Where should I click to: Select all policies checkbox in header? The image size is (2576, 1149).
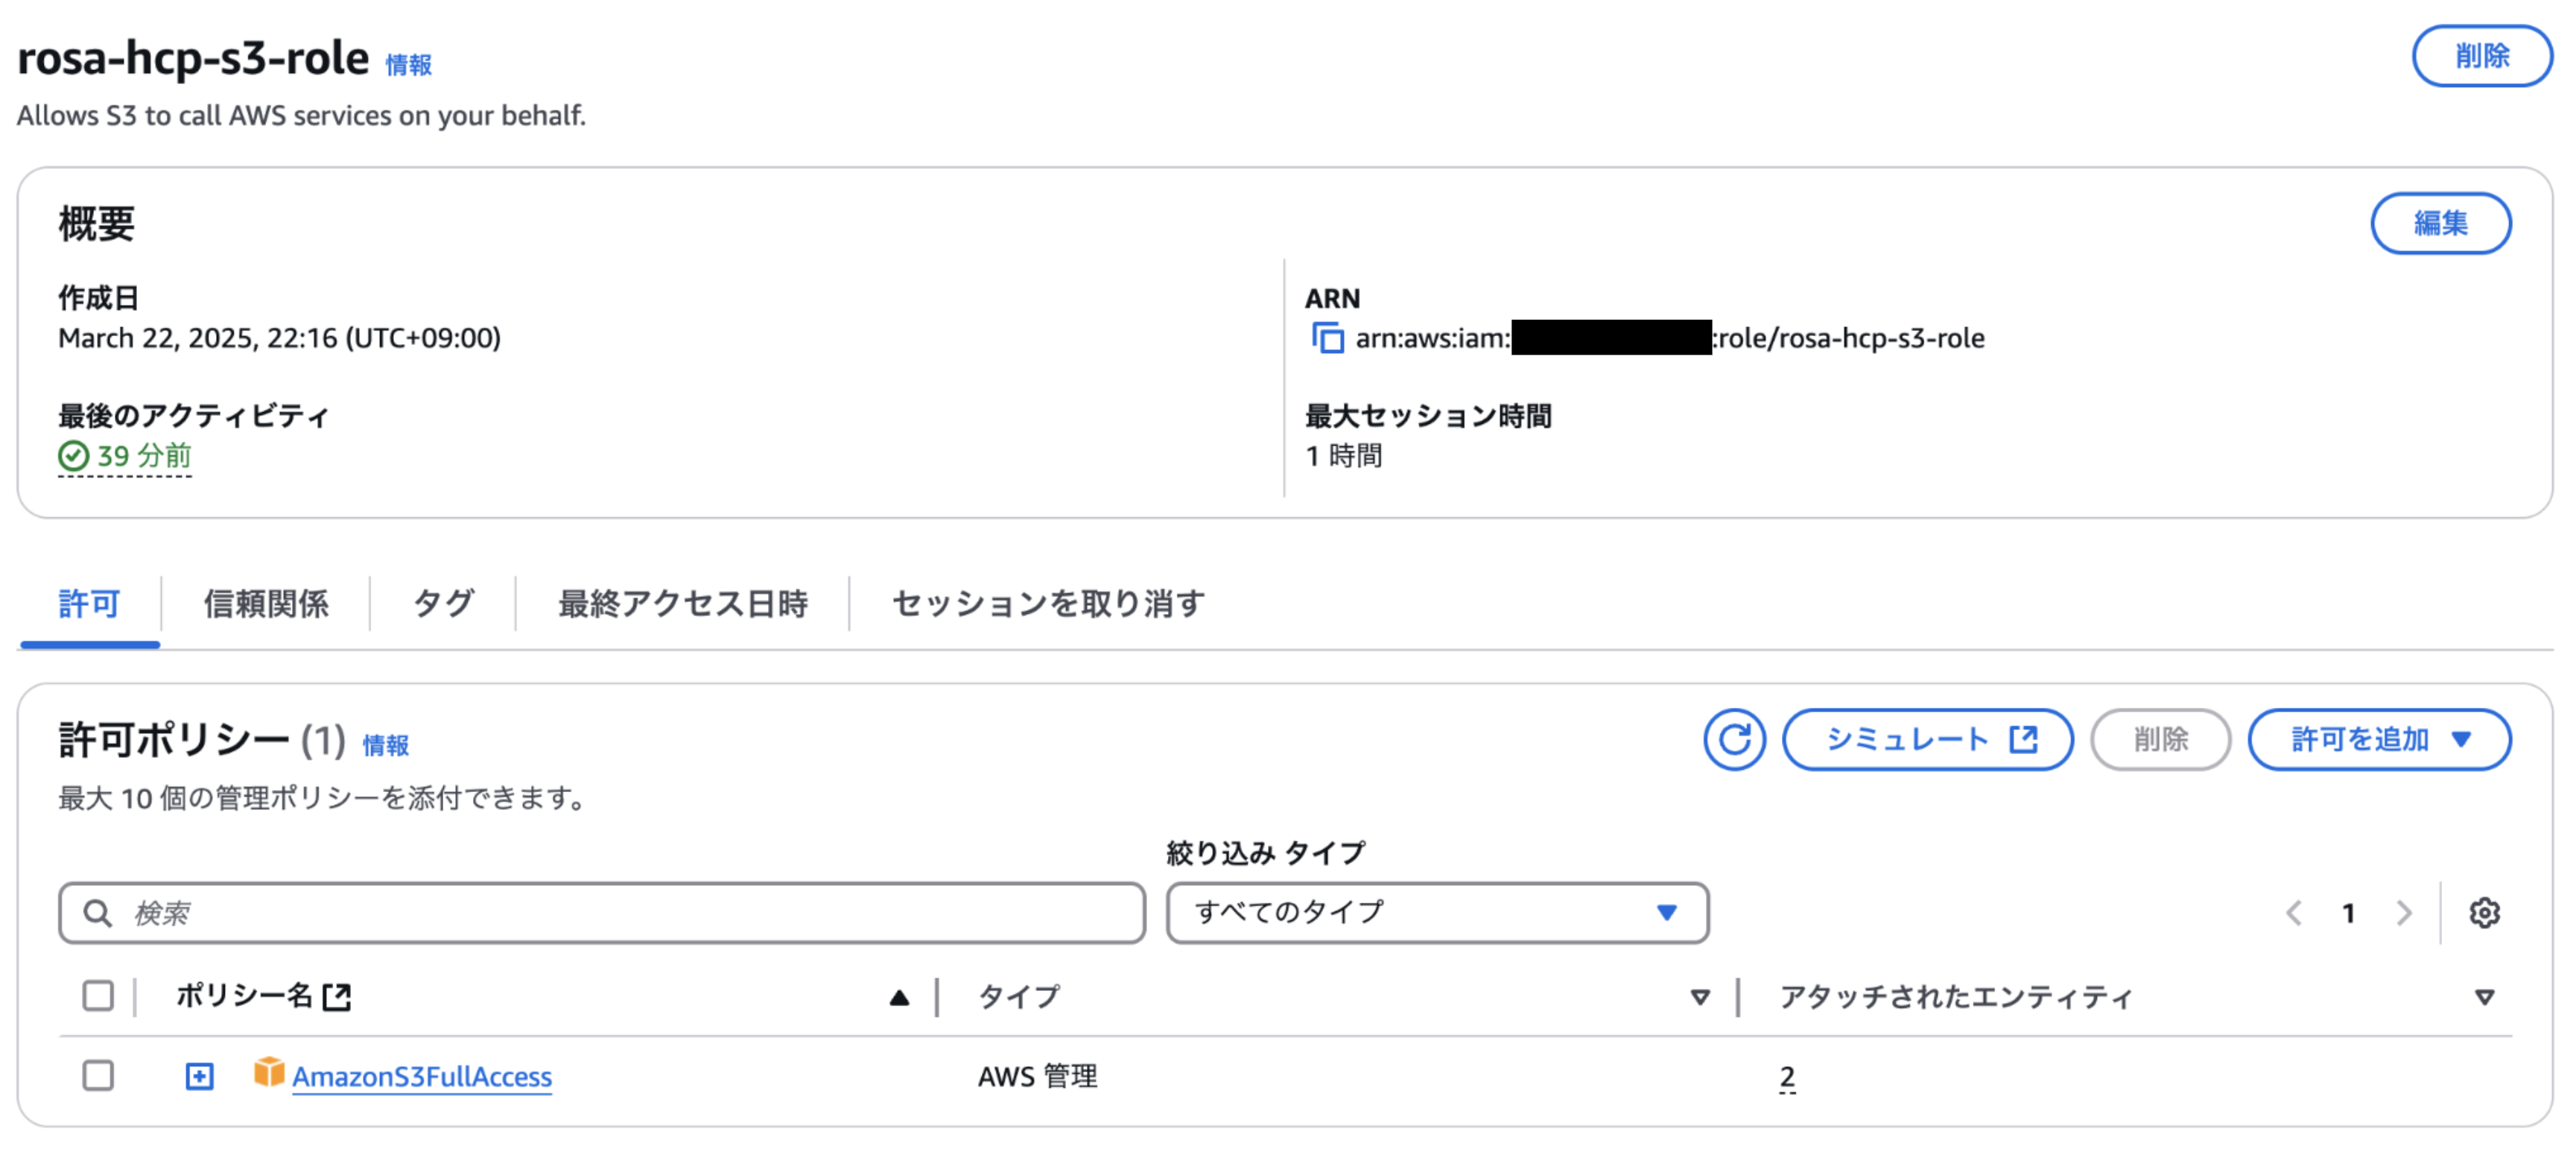(98, 996)
